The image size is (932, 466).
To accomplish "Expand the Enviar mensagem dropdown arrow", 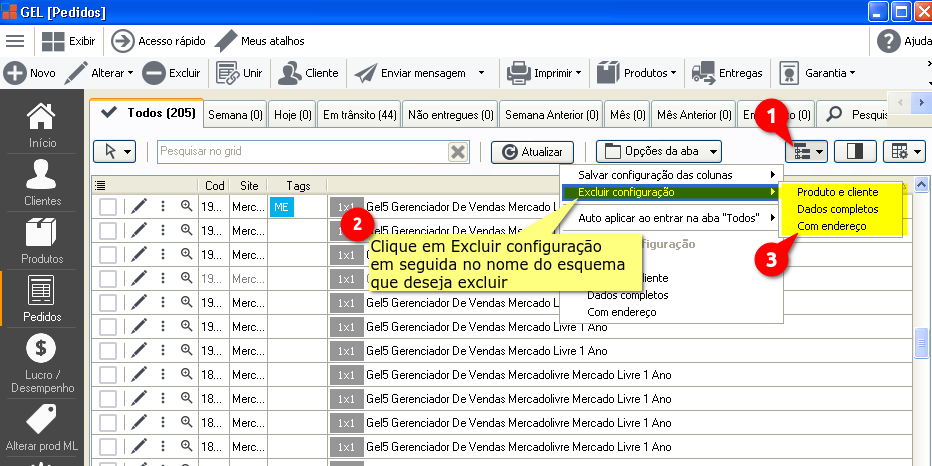I will point(481,73).
